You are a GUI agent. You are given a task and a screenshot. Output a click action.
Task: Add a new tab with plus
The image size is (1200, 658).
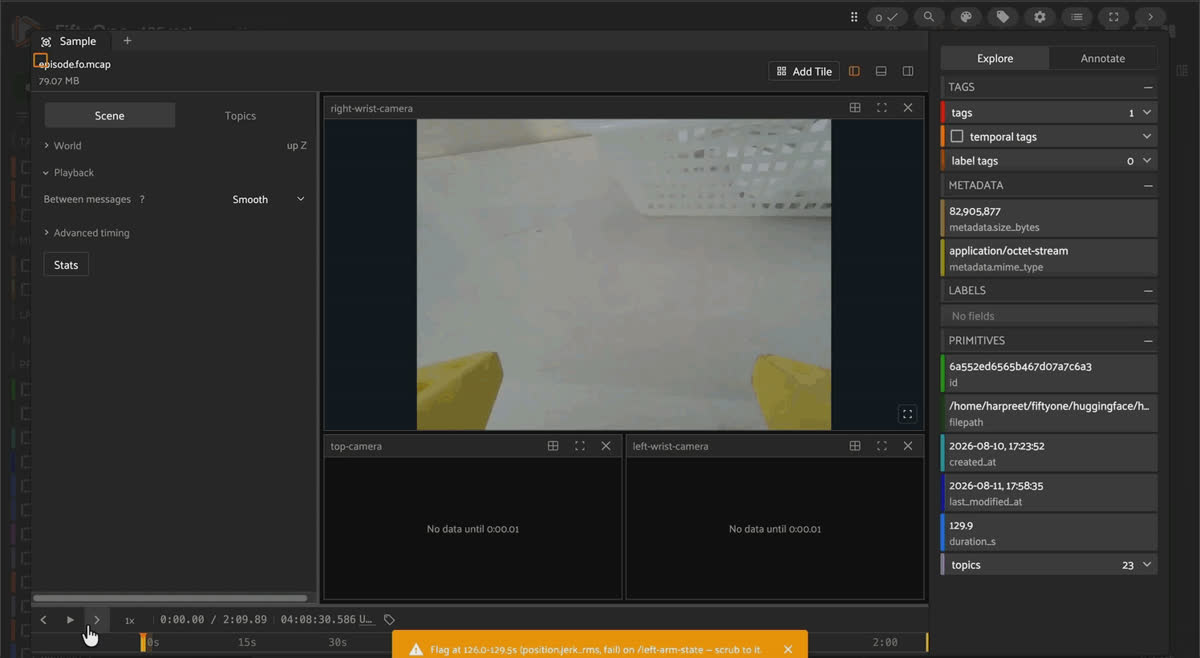[x=127, y=41]
